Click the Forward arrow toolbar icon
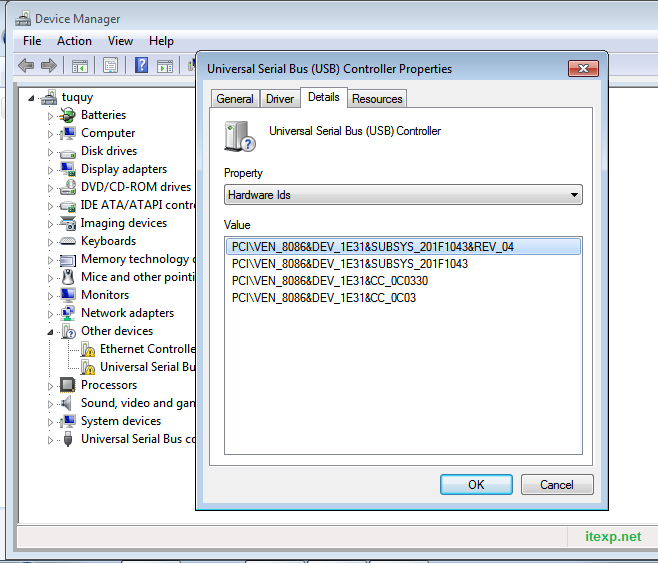The image size is (658, 563). pos(49,65)
